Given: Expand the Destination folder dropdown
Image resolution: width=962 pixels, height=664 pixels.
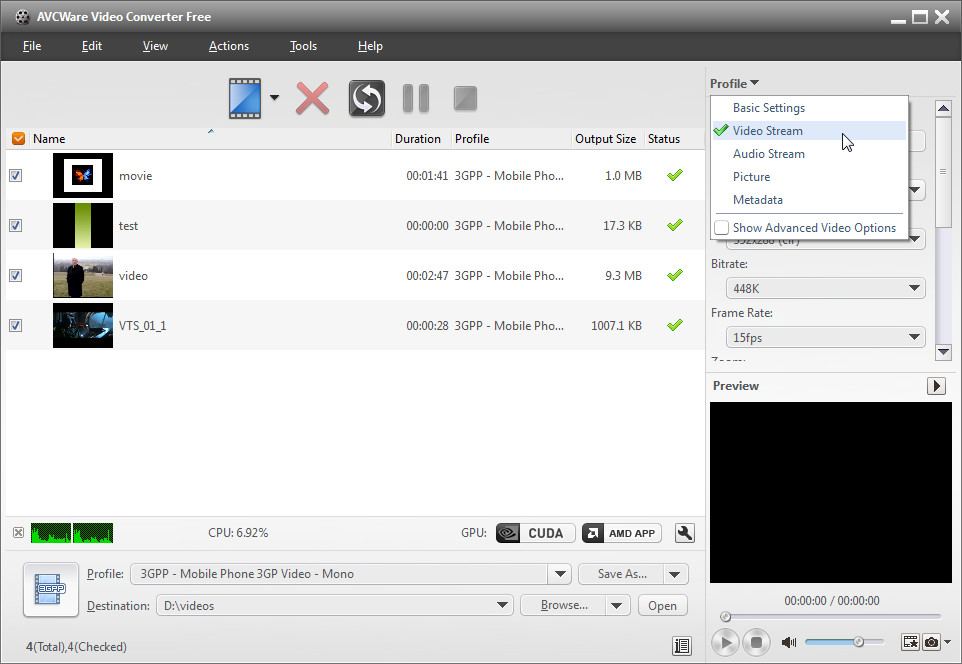Looking at the screenshot, I should coord(503,605).
